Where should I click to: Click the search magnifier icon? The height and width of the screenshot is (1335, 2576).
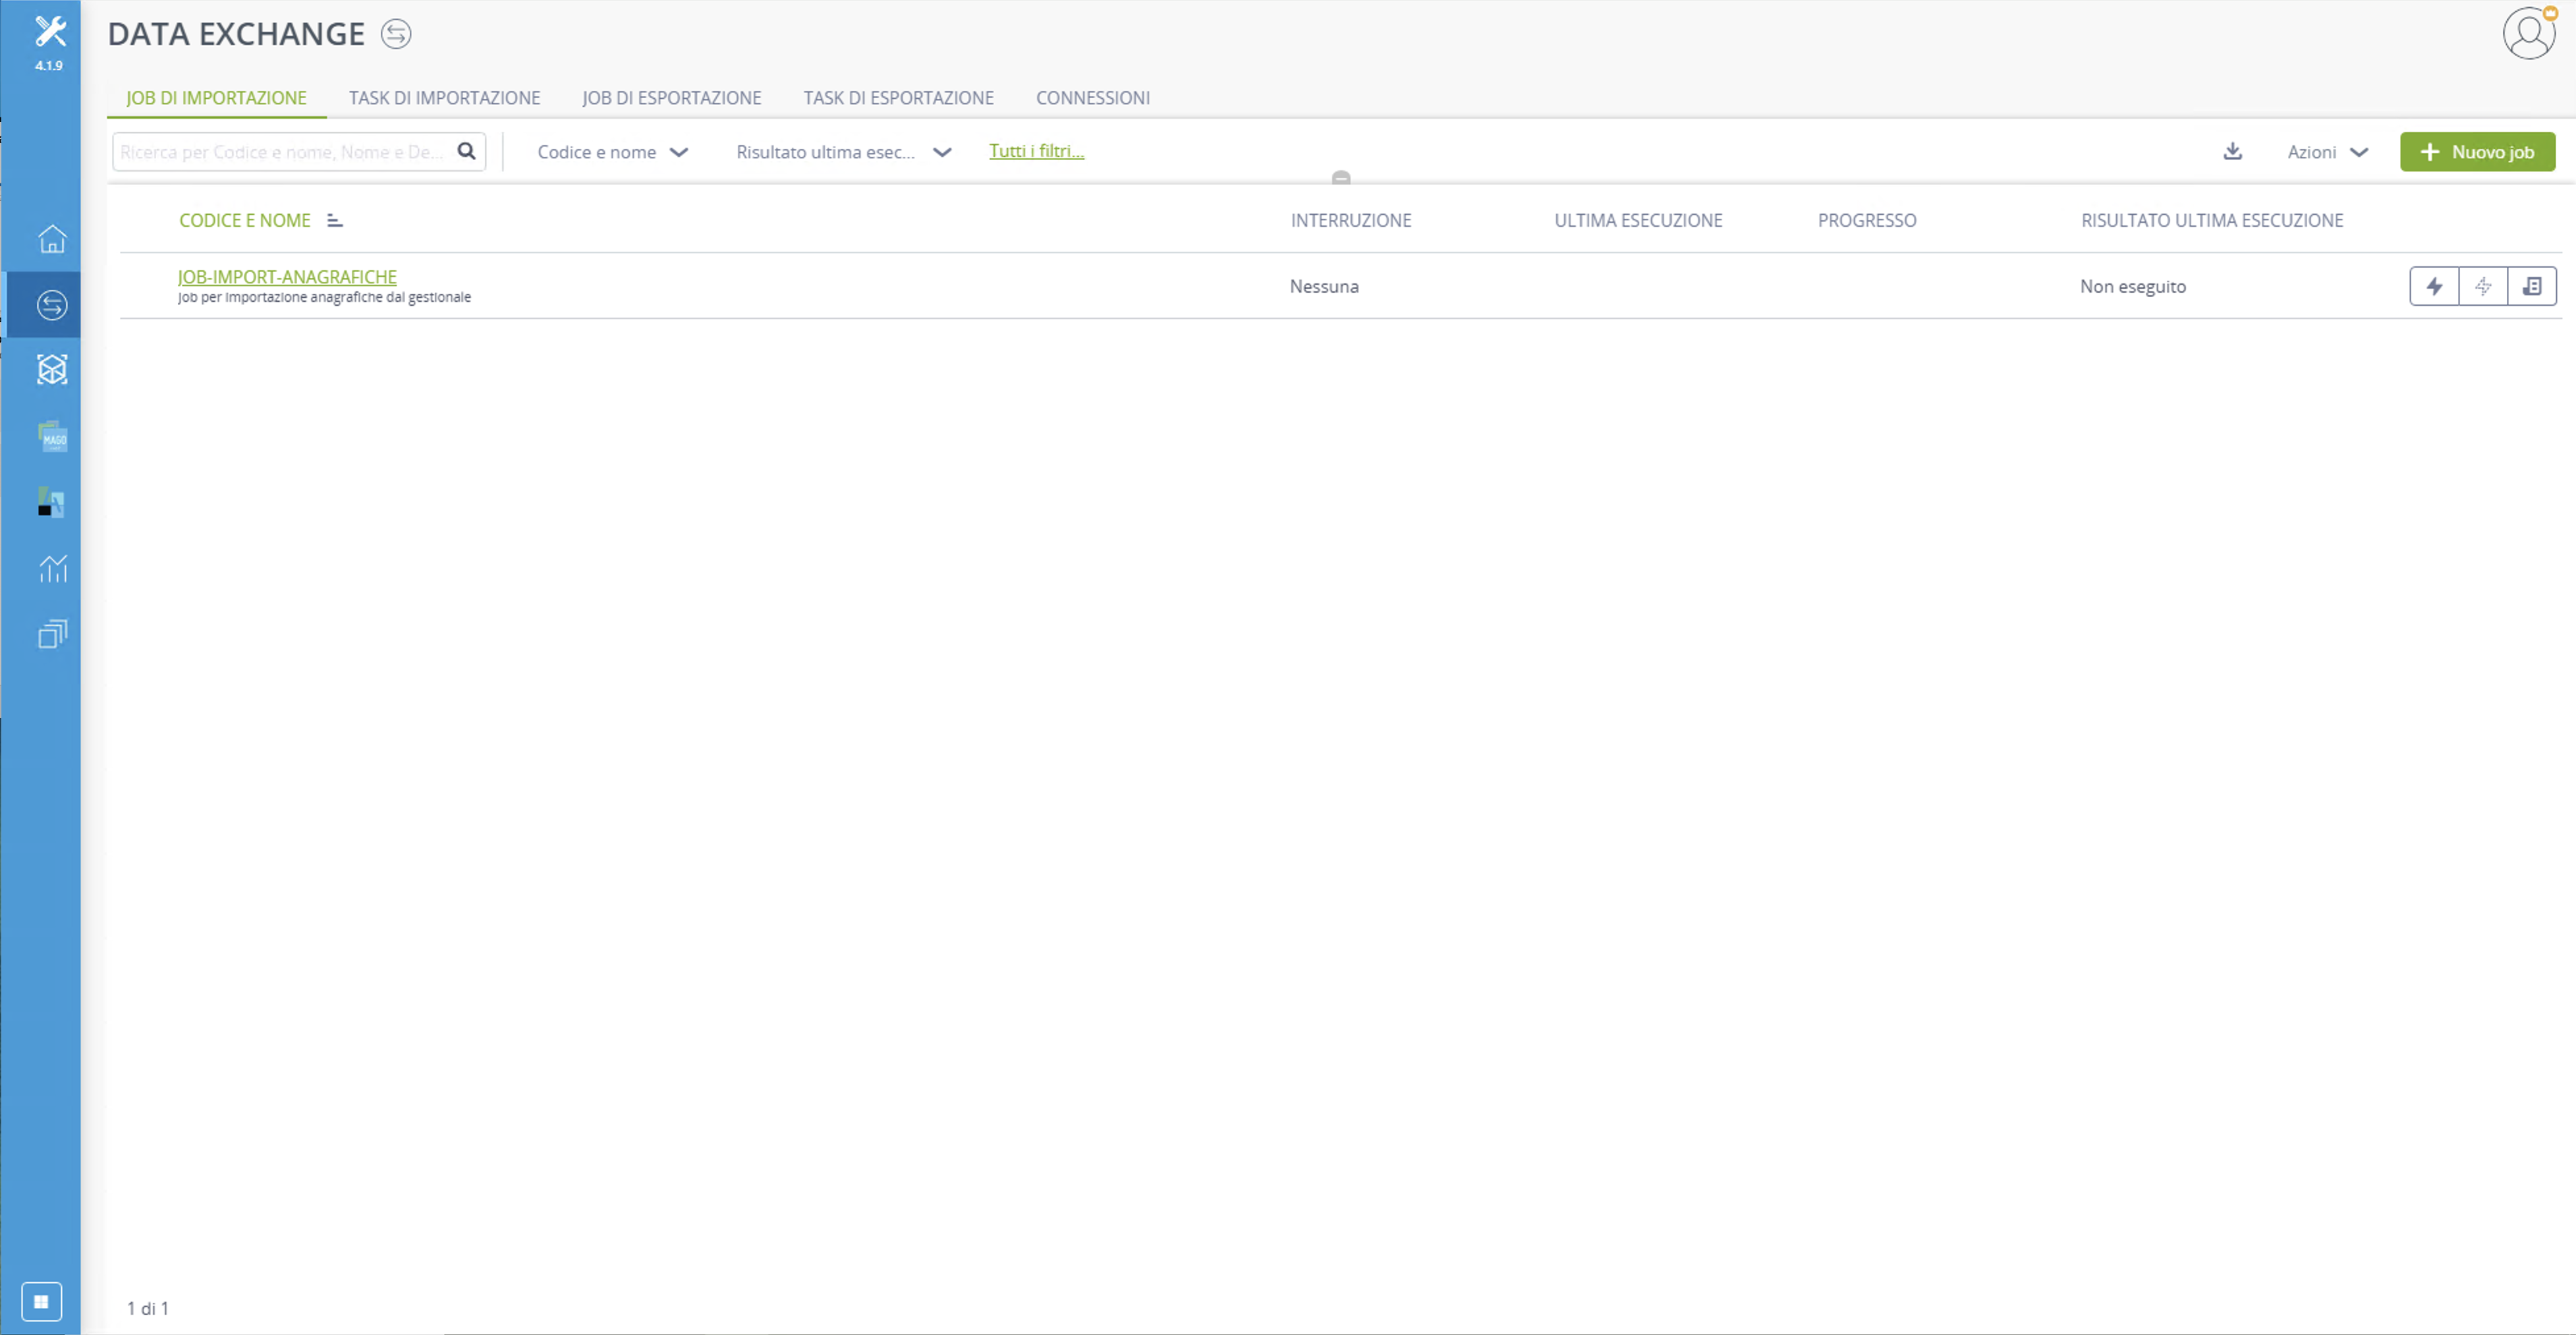click(x=466, y=151)
